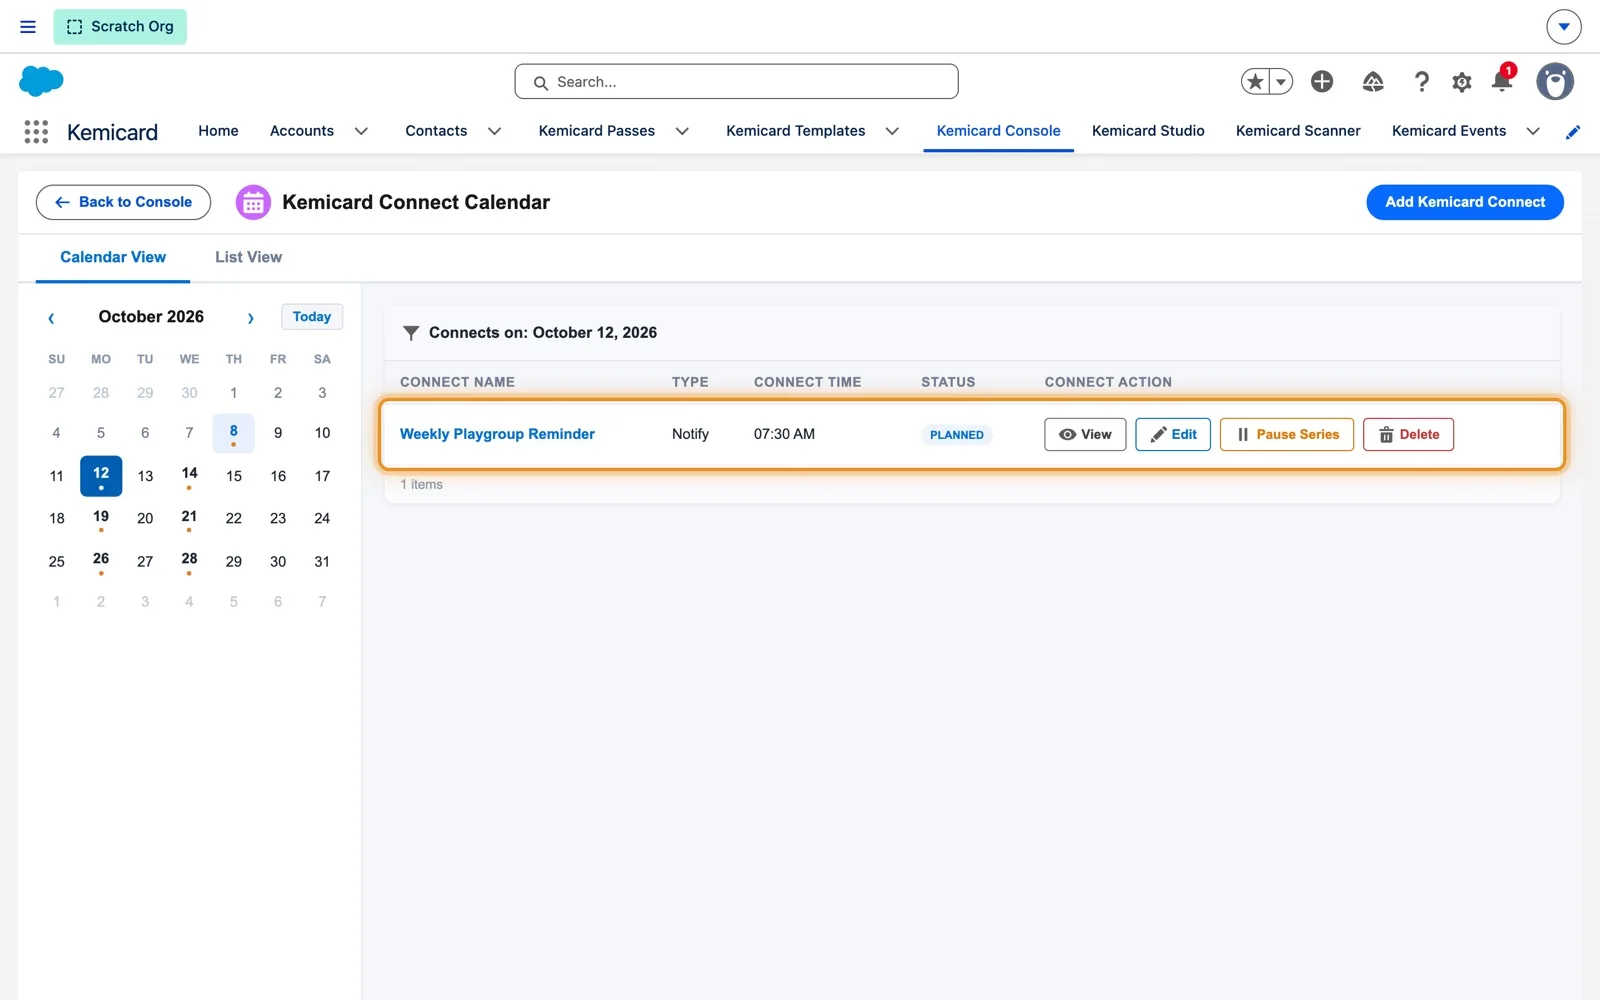The height and width of the screenshot is (1000, 1600).
Task: Open the Help question mark
Action: 1421,82
